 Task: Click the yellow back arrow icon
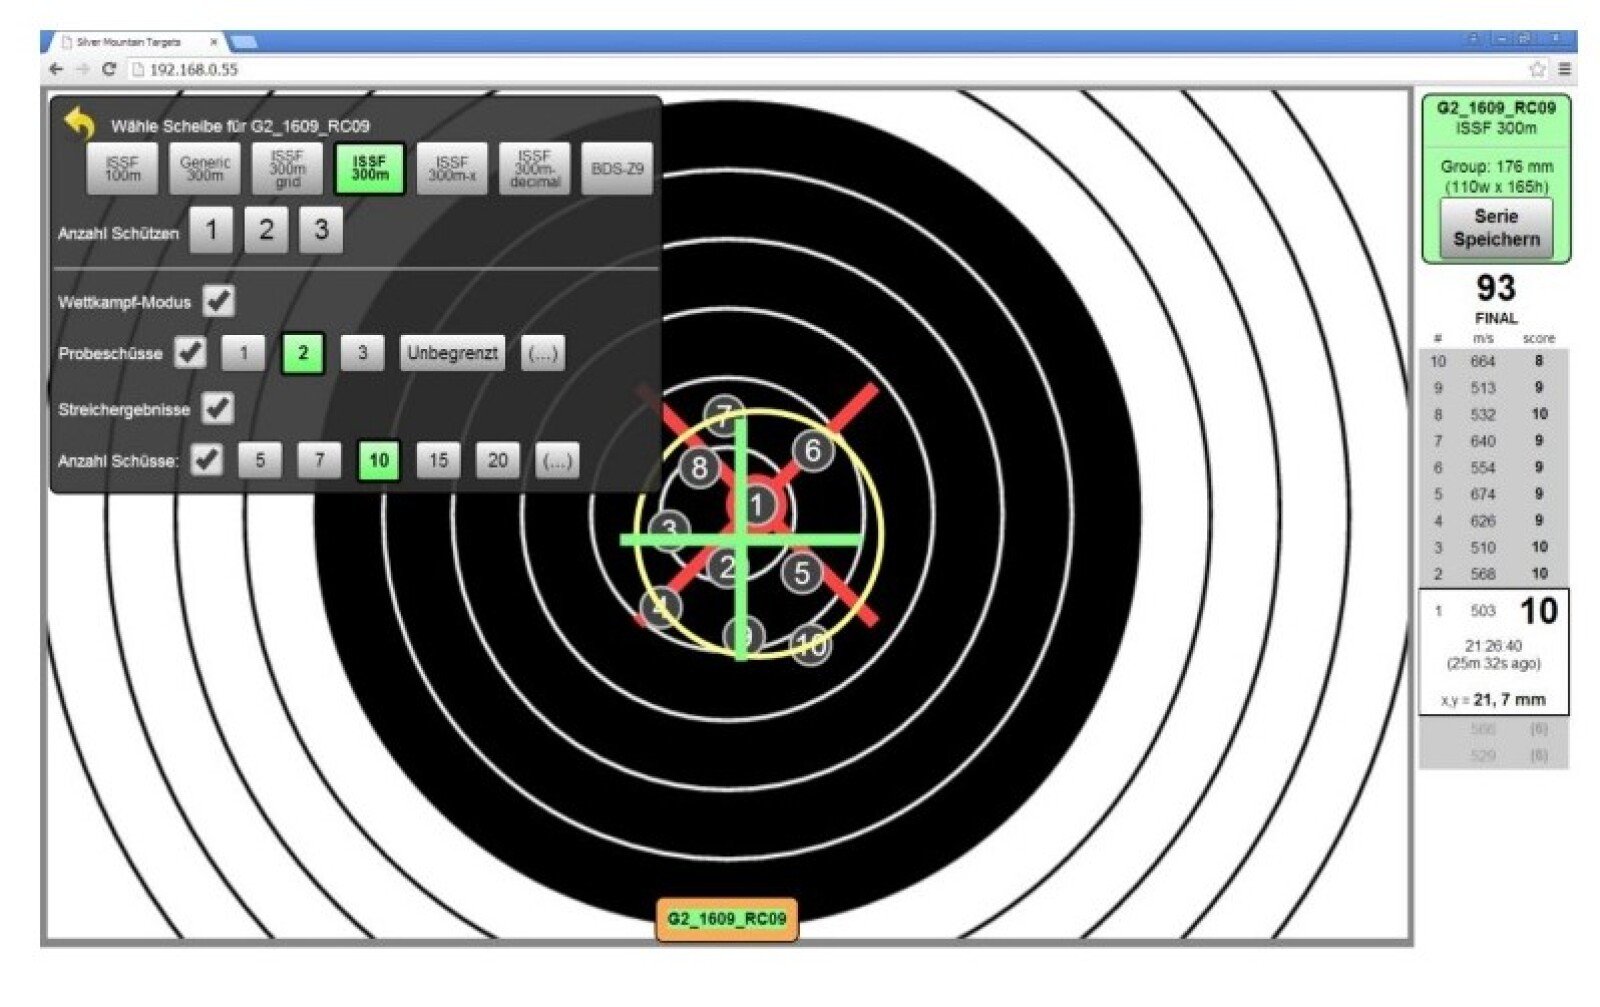point(79,124)
